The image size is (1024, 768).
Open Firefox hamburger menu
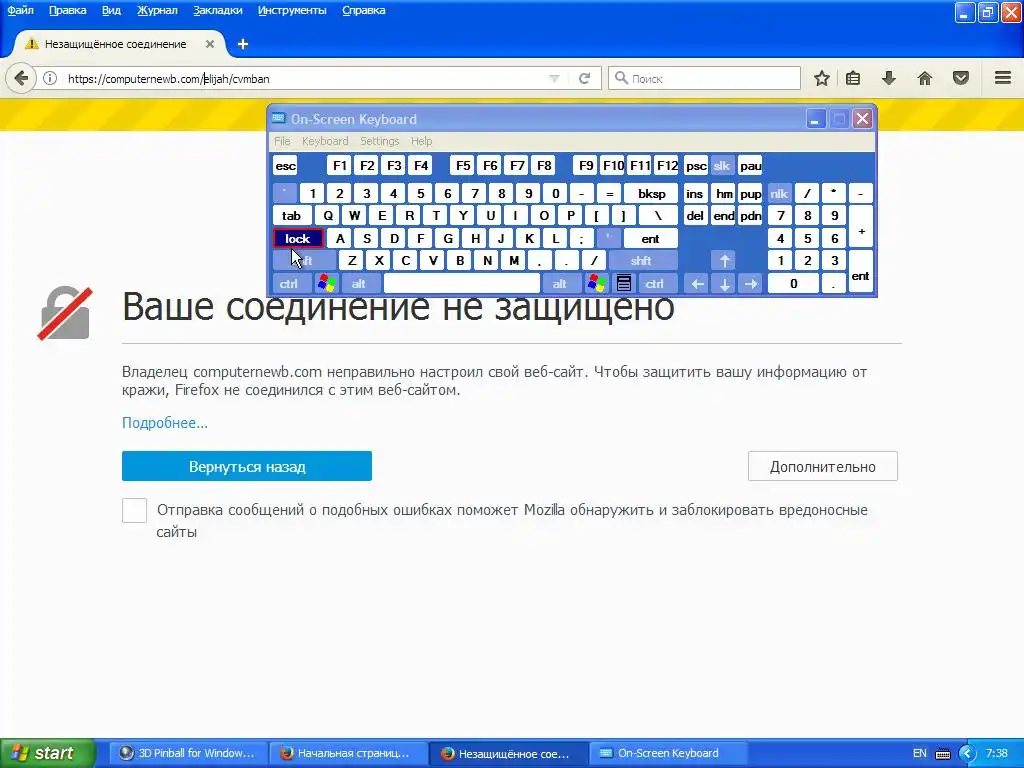coord(1003,78)
